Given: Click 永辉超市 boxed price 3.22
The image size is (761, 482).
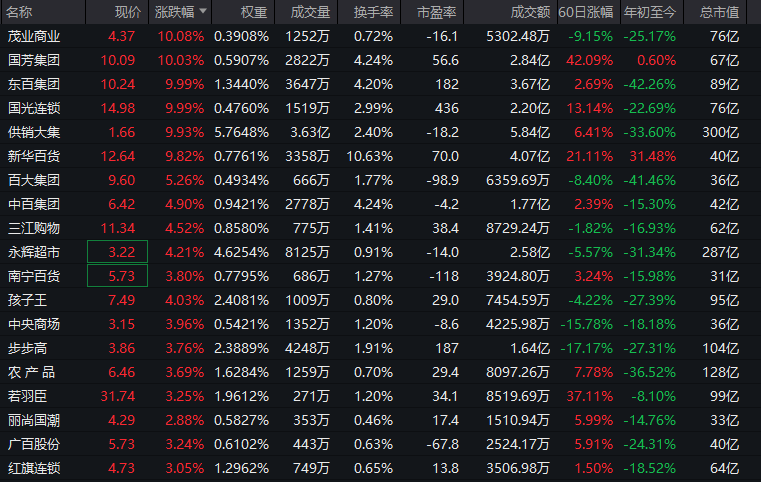Looking at the screenshot, I should 117,252.
